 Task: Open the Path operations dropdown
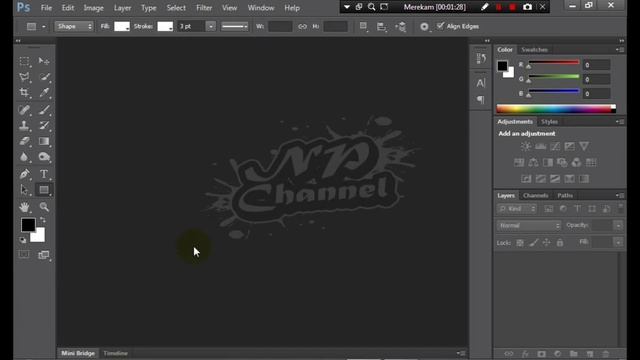tap(363, 27)
